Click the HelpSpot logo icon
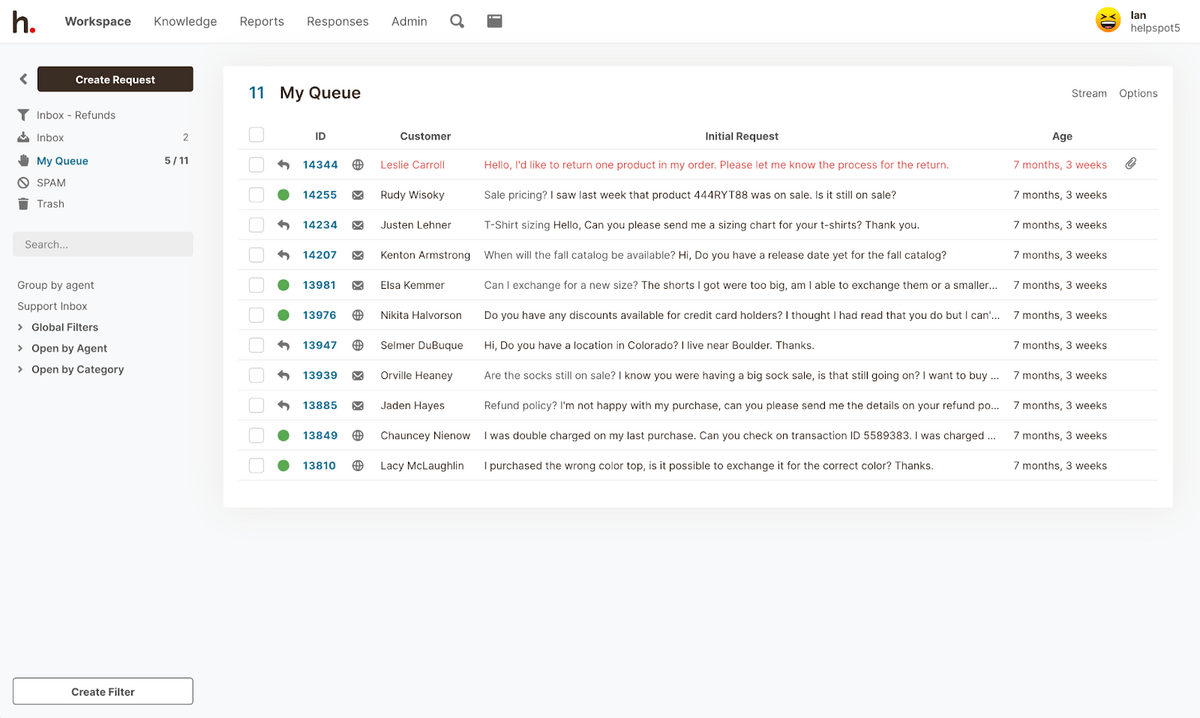 click(23, 21)
